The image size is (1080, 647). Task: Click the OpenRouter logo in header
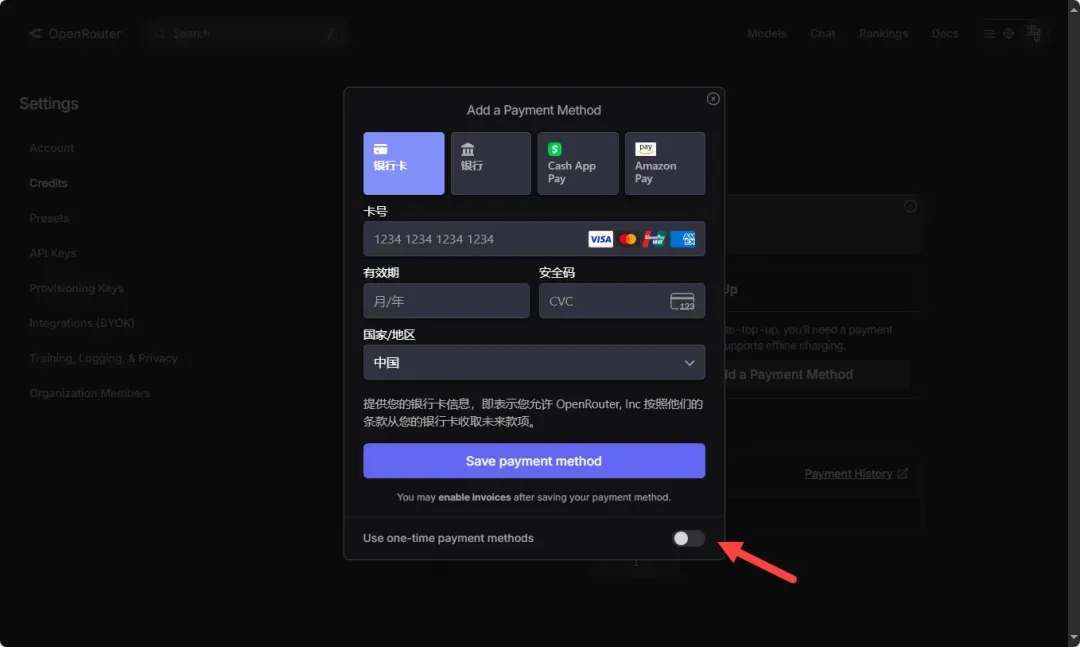coord(75,34)
